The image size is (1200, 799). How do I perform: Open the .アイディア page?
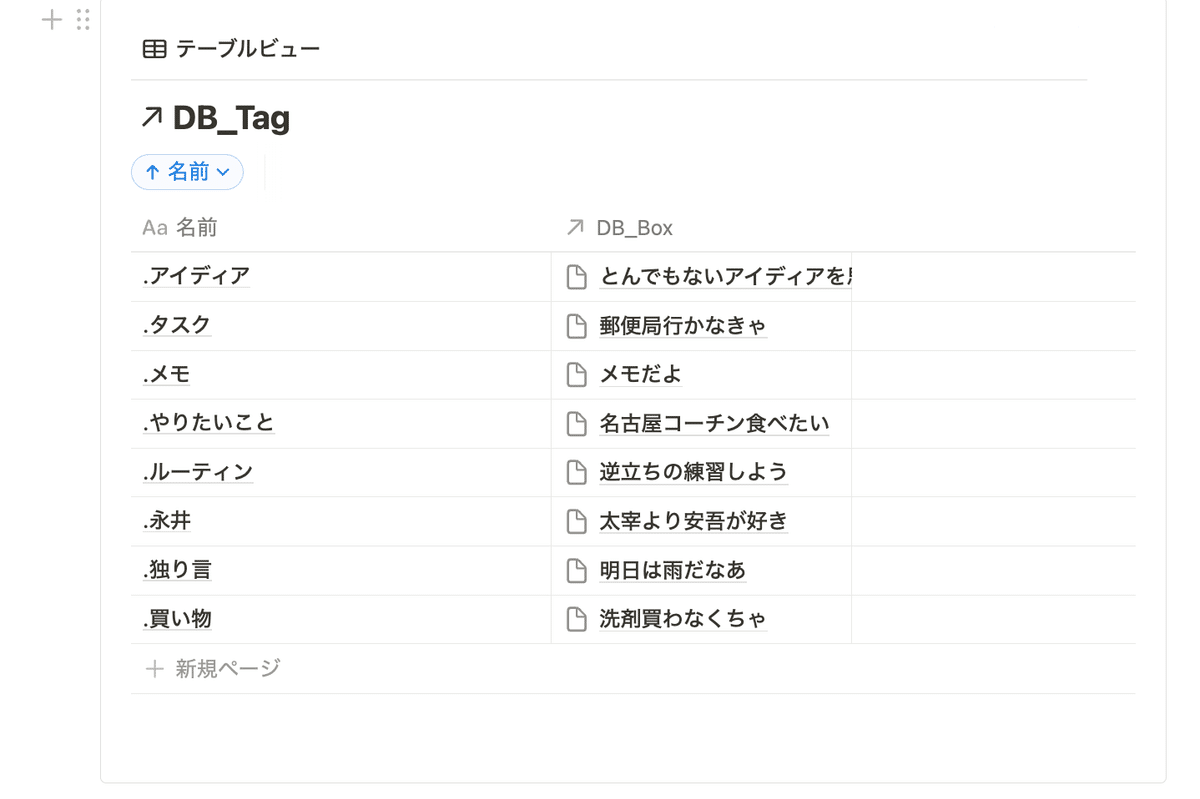(196, 276)
